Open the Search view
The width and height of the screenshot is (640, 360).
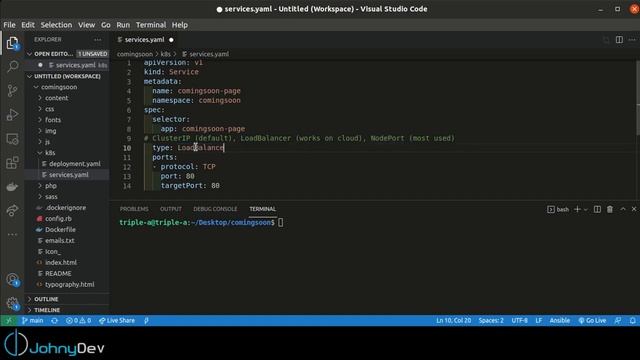12,67
